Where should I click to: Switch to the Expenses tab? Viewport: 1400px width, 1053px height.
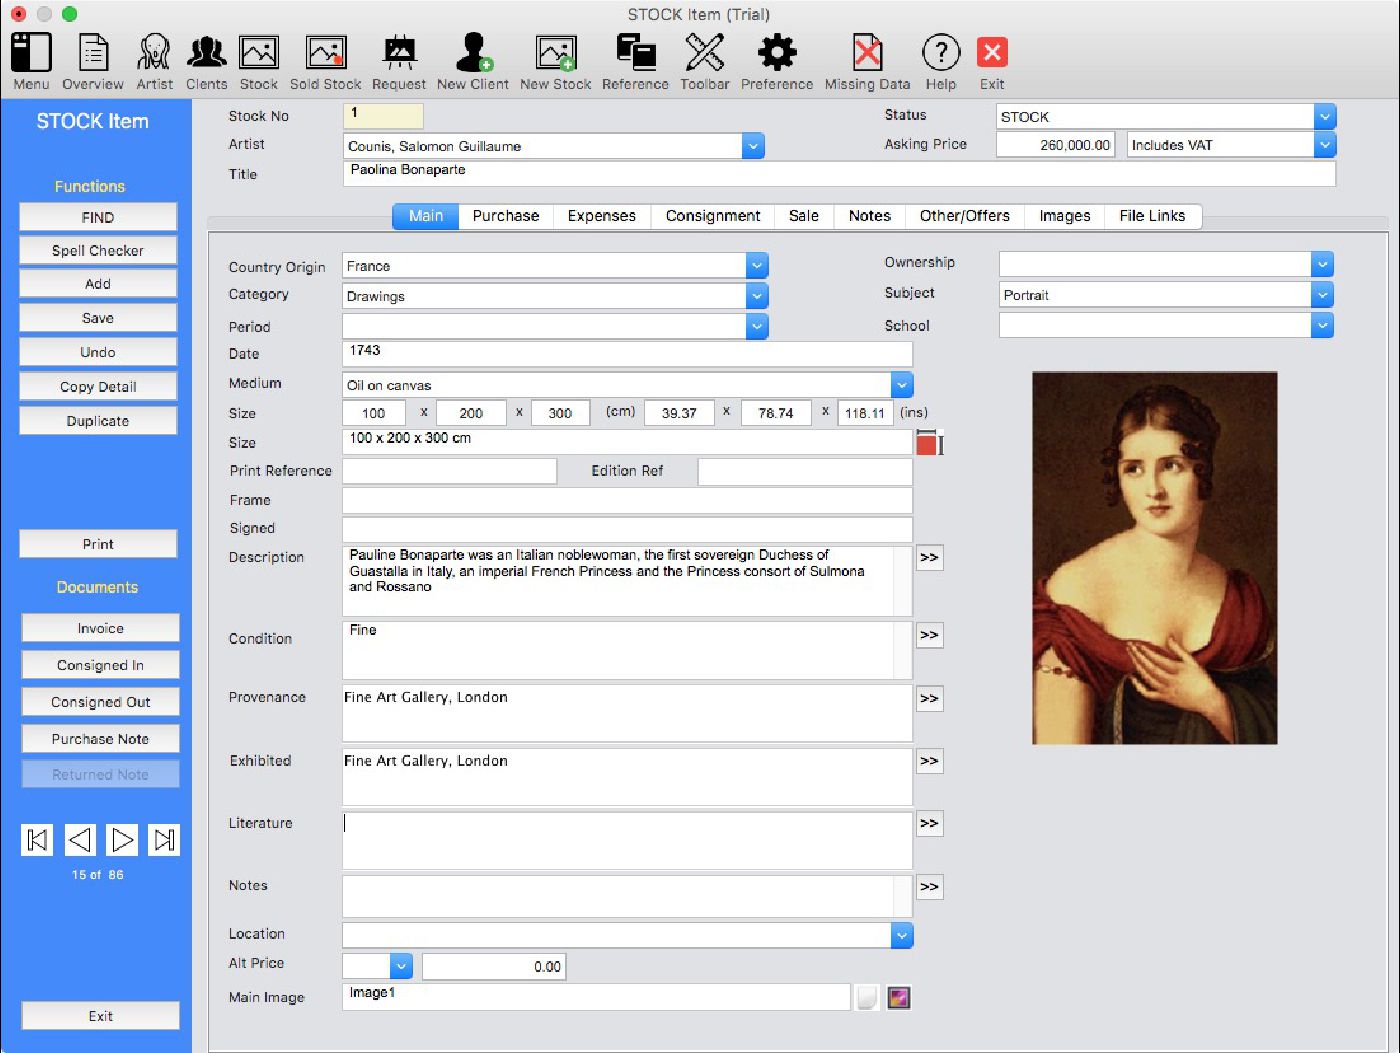[601, 216]
